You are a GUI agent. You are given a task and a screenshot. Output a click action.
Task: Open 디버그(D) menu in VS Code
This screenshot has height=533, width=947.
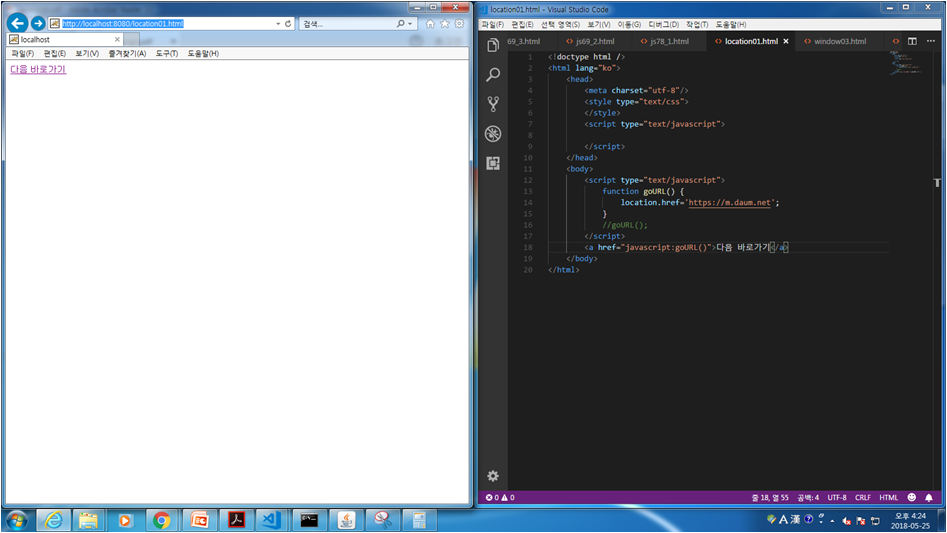[x=663, y=24]
